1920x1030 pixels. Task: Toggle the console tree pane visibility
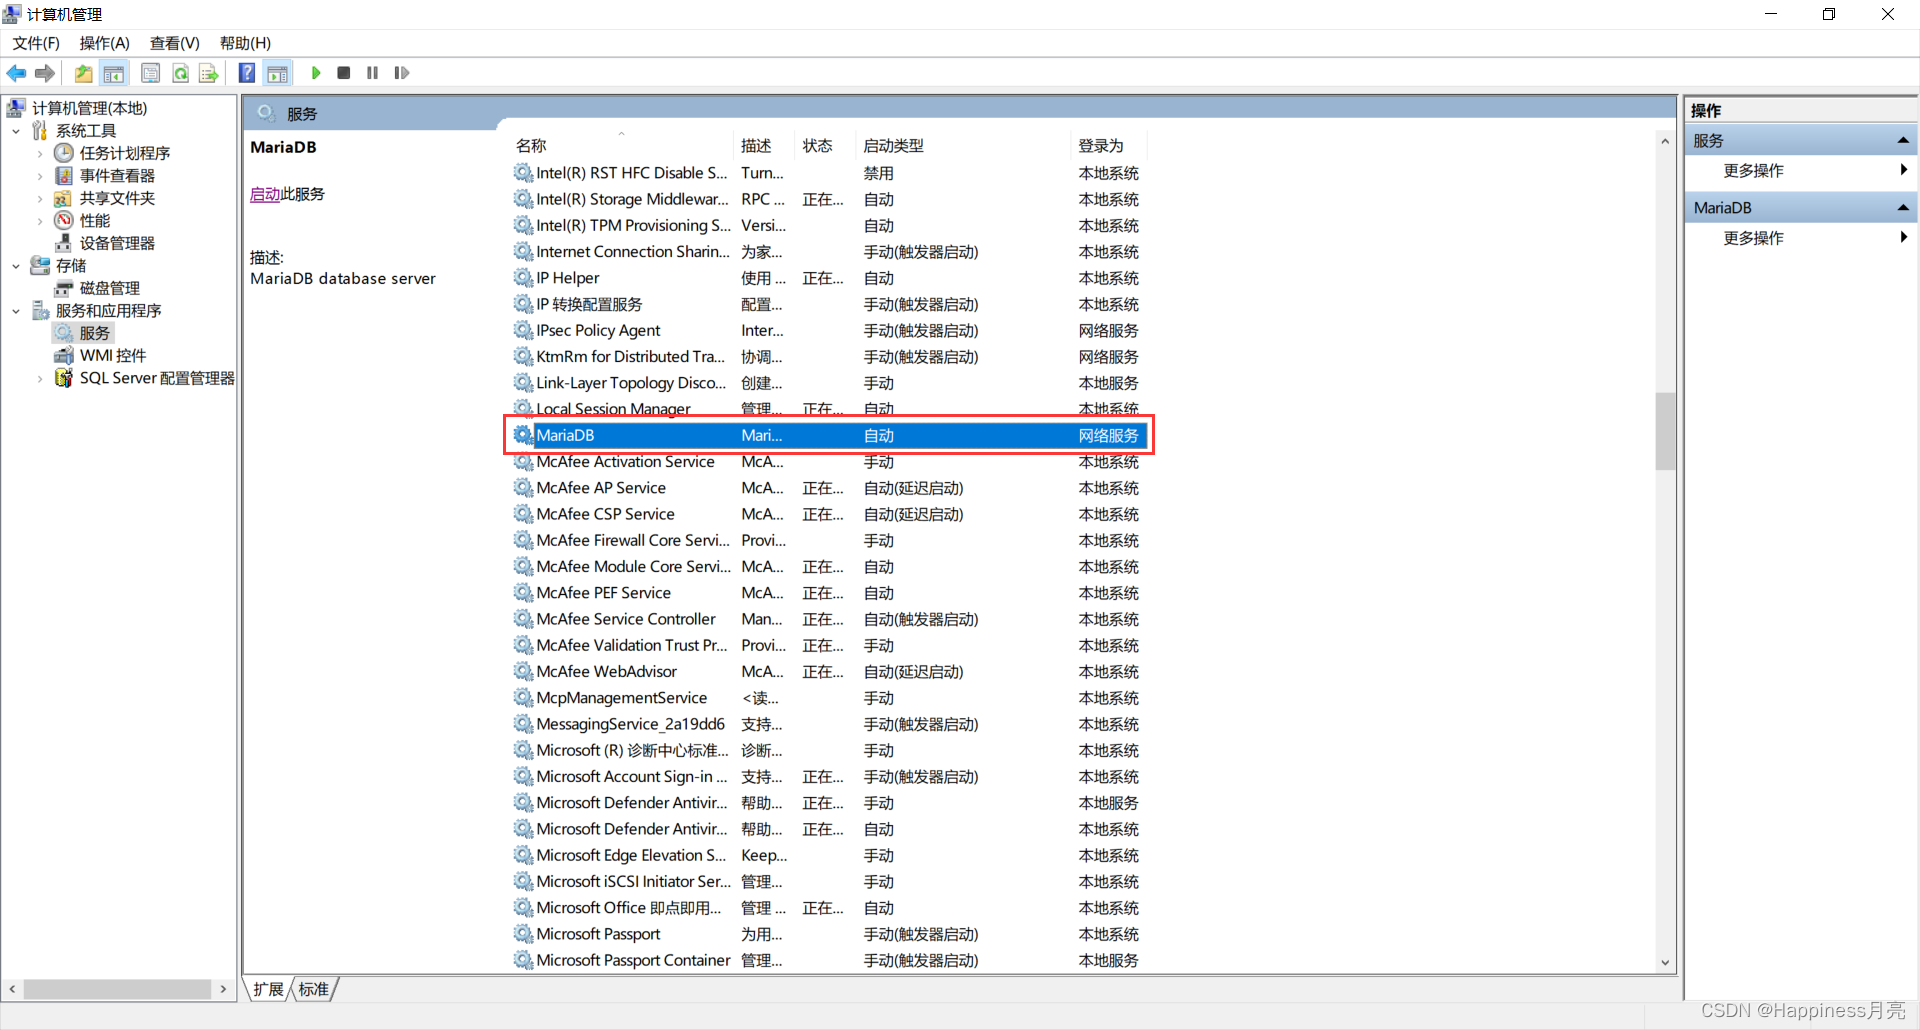click(114, 72)
